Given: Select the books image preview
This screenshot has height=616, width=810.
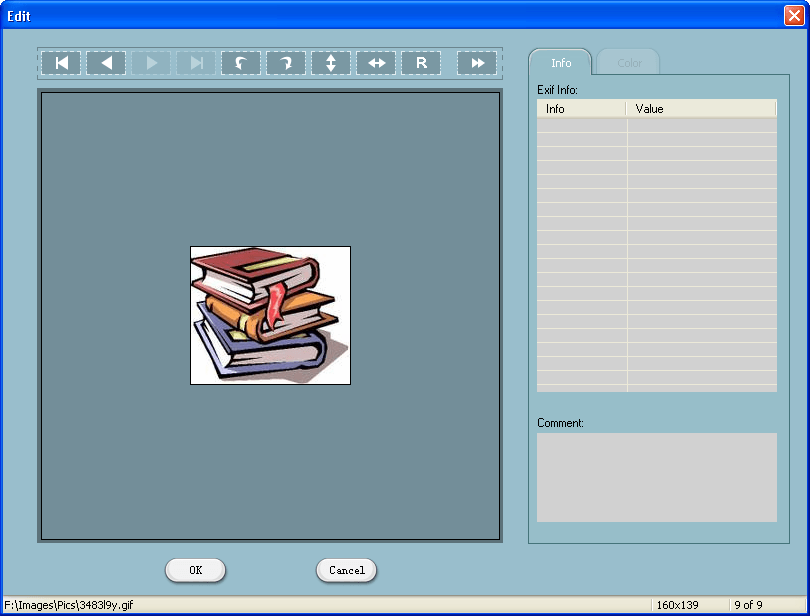Looking at the screenshot, I should pyautogui.click(x=269, y=315).
